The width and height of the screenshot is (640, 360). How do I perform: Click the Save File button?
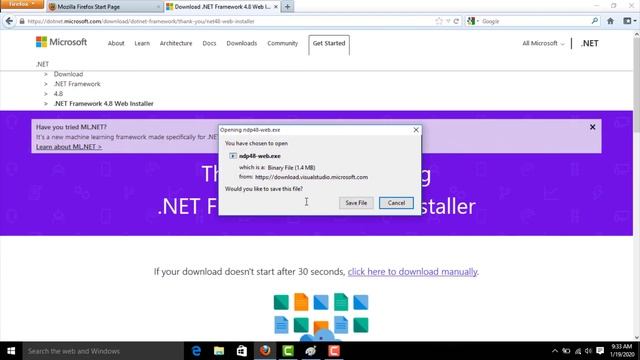click(356, 203)
